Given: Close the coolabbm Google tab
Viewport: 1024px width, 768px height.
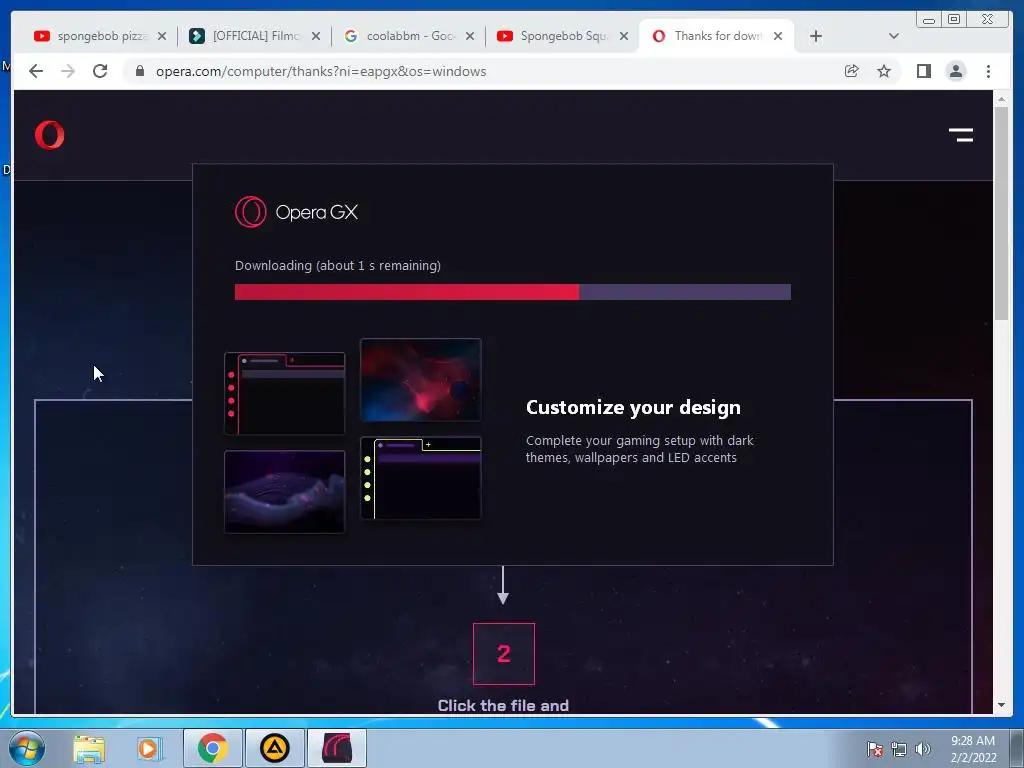Looking at the screenshot, I should click(x=470, y=36).
